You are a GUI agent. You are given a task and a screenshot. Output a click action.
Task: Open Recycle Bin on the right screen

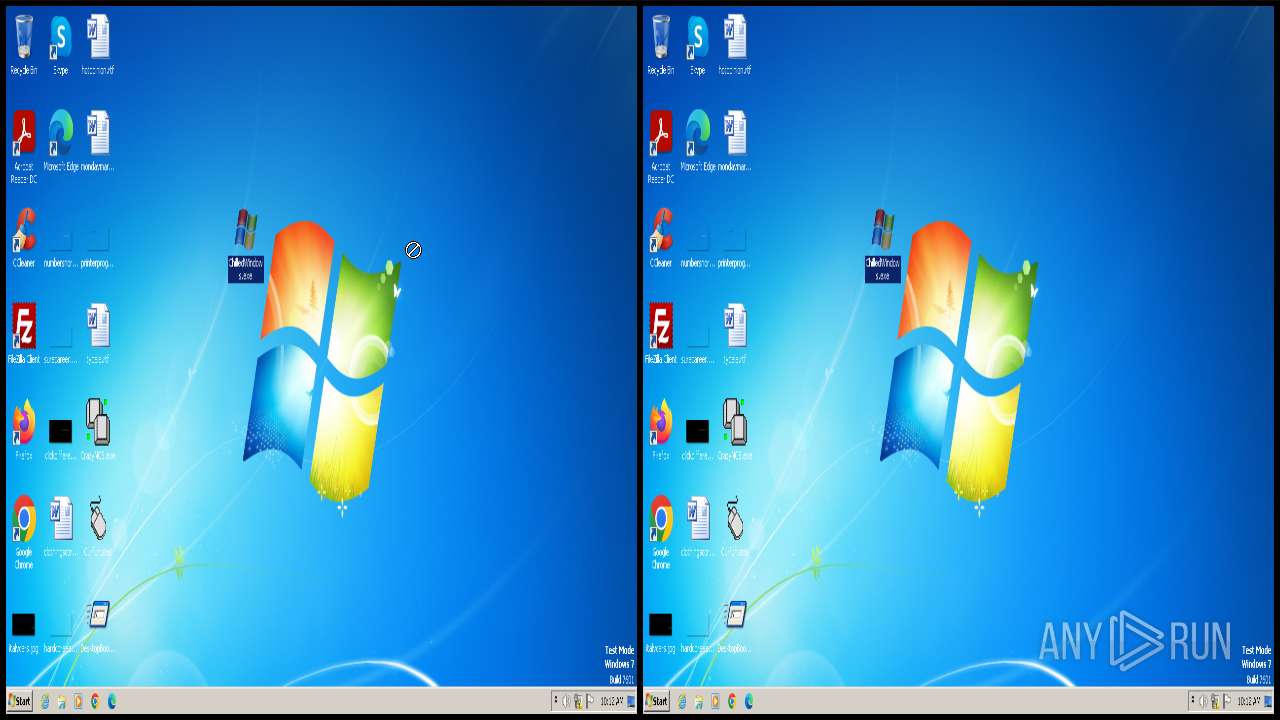661,45
